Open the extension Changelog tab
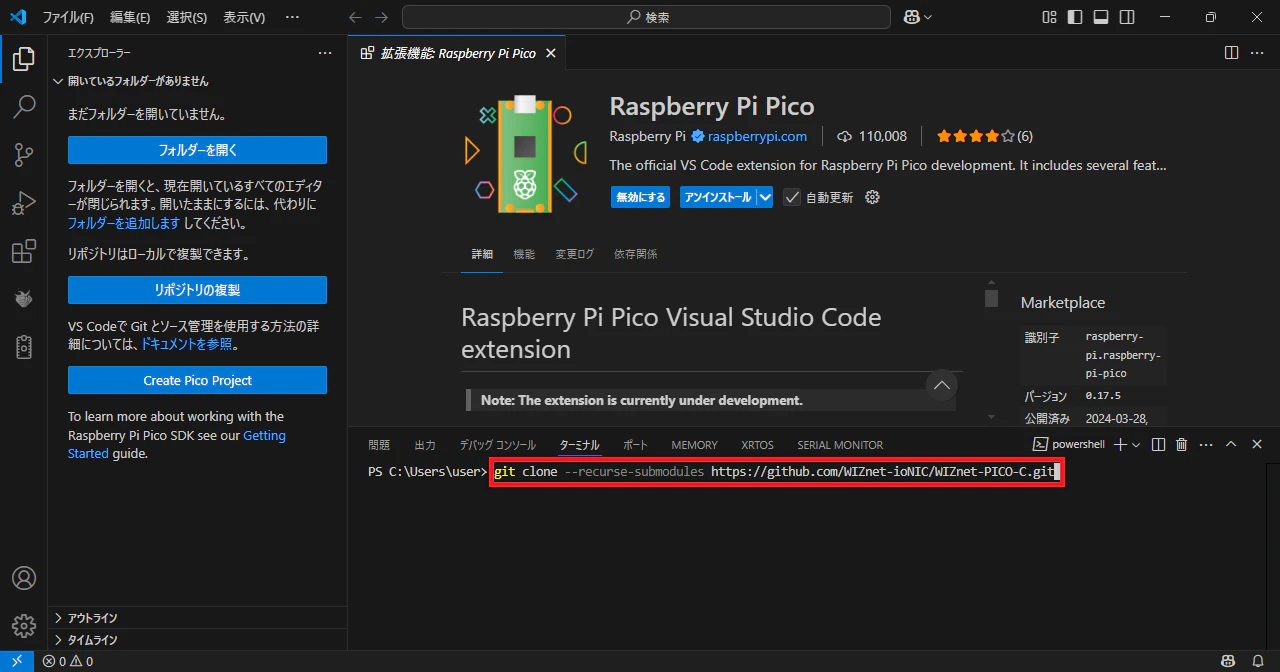Viewport: 1280px width, 672px height. [x=575, y=254]
